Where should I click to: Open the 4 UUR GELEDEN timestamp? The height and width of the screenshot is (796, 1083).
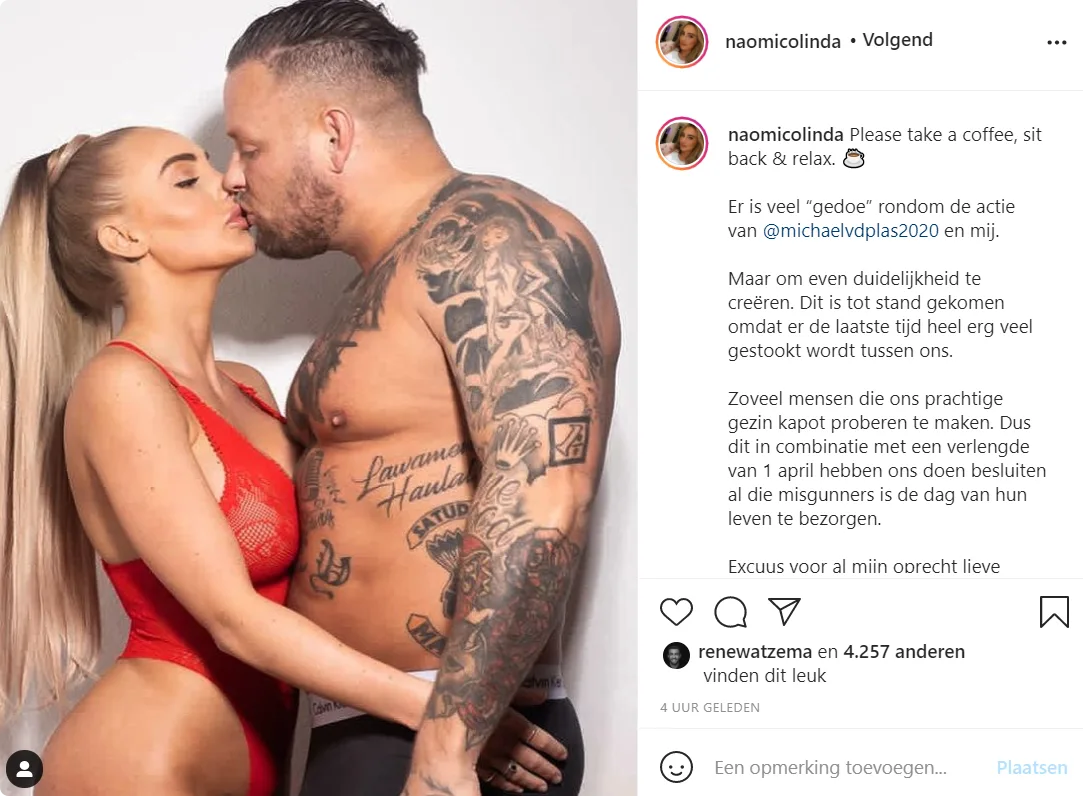(710, 708)
